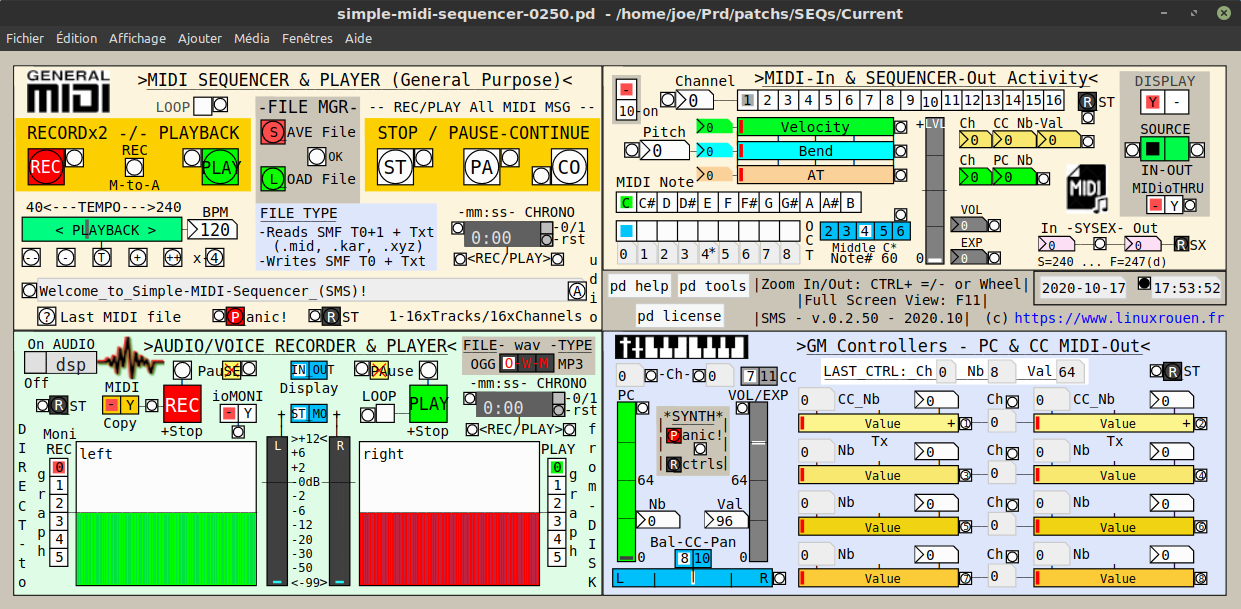
Task: Click the MIDI file music-note icon
Action: [x=1087, y=189]
